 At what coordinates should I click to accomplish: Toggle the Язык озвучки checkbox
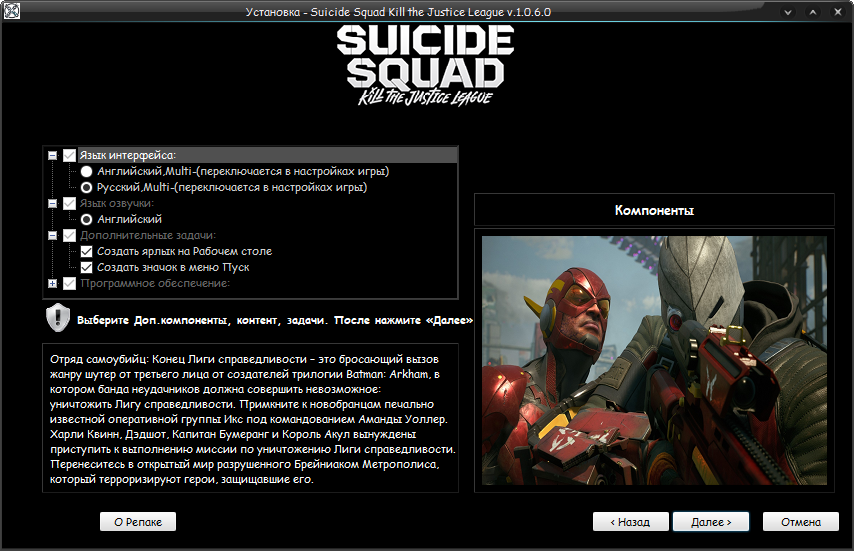69,203
